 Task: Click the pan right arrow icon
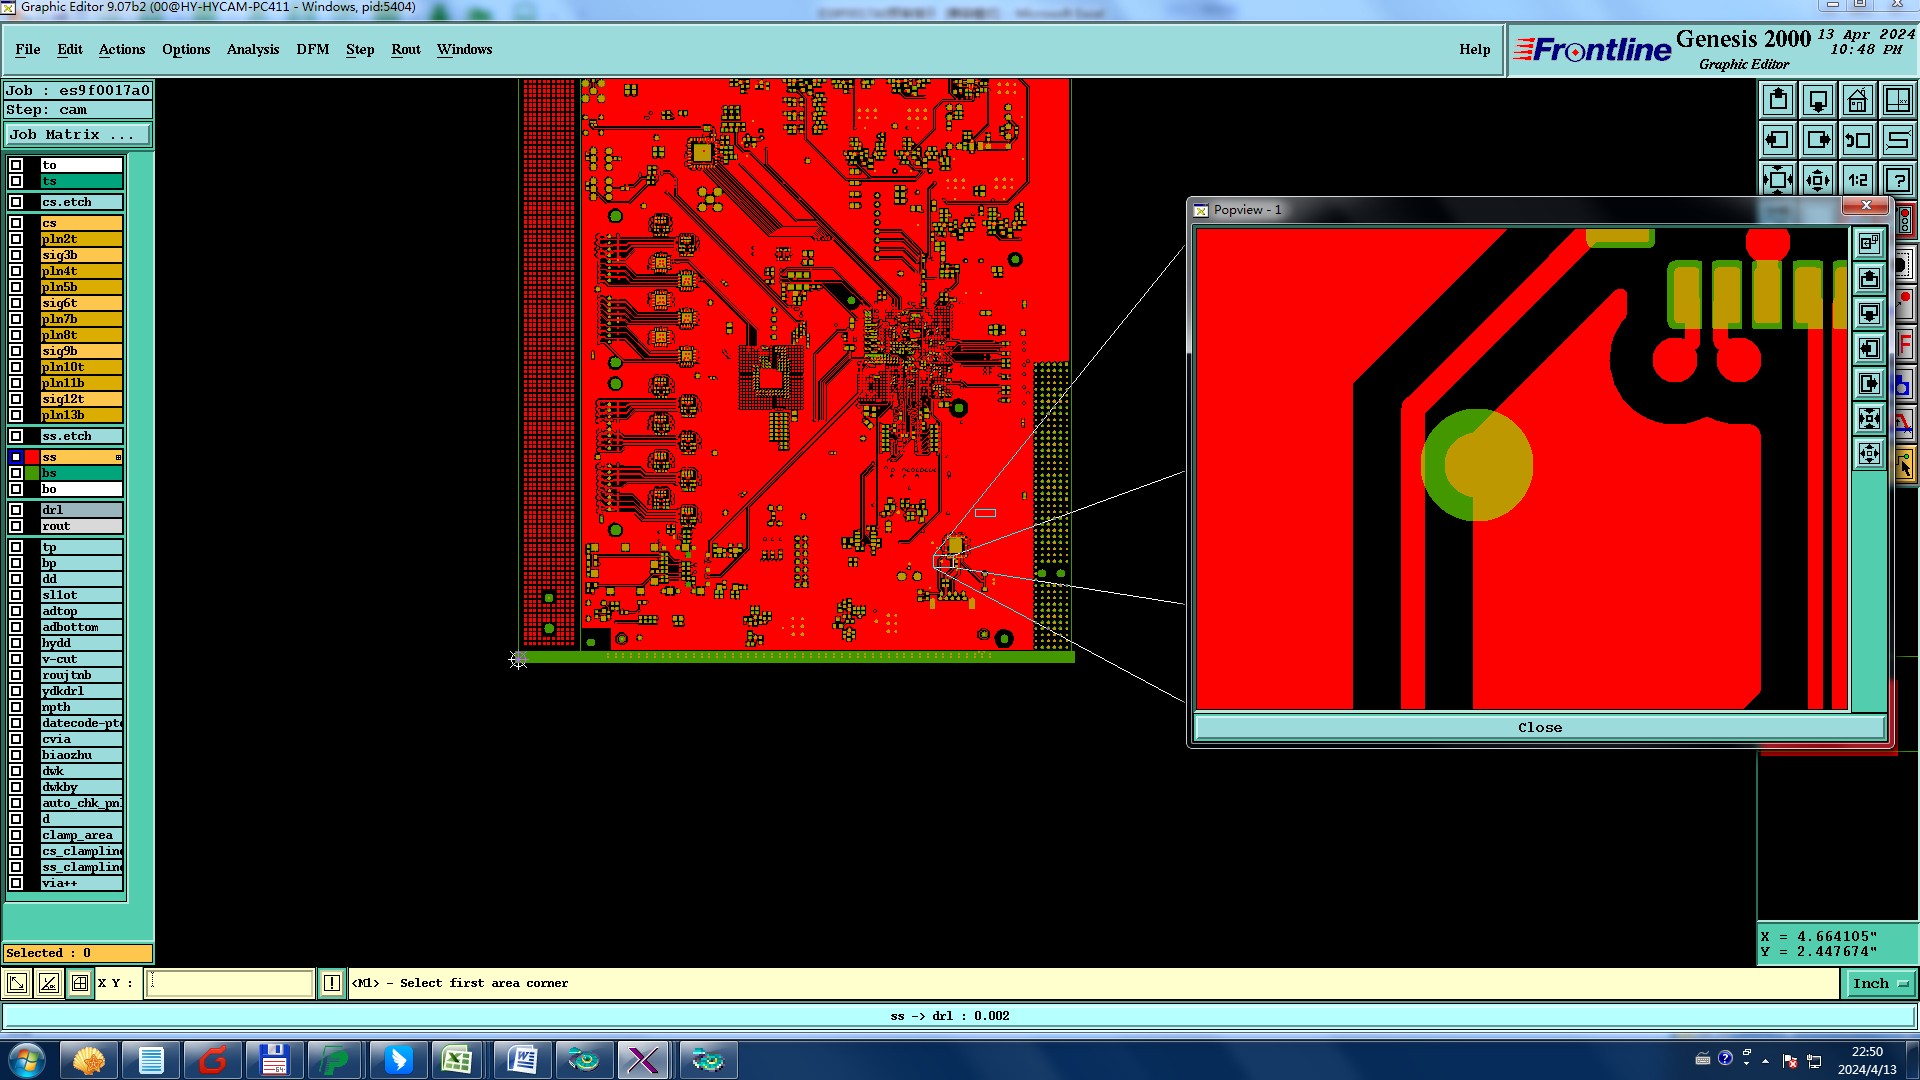click(1818, 141)
